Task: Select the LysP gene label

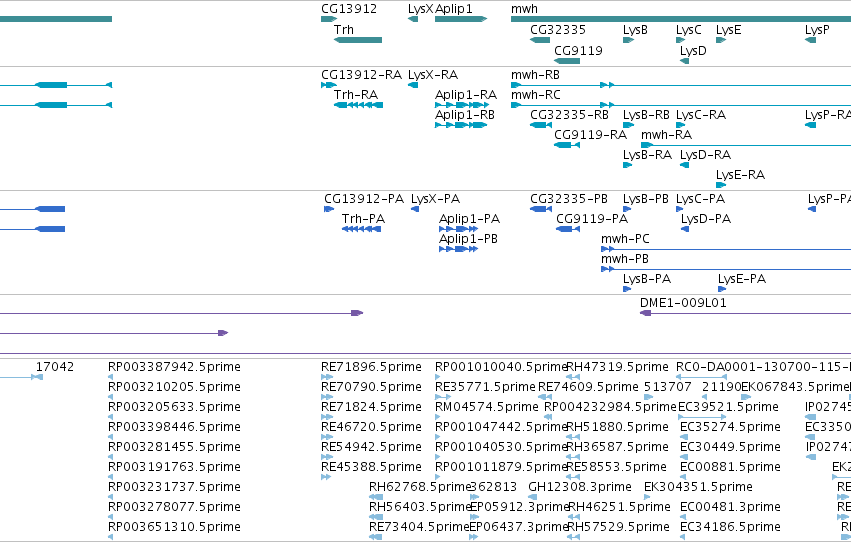Action: coord(817,30)
